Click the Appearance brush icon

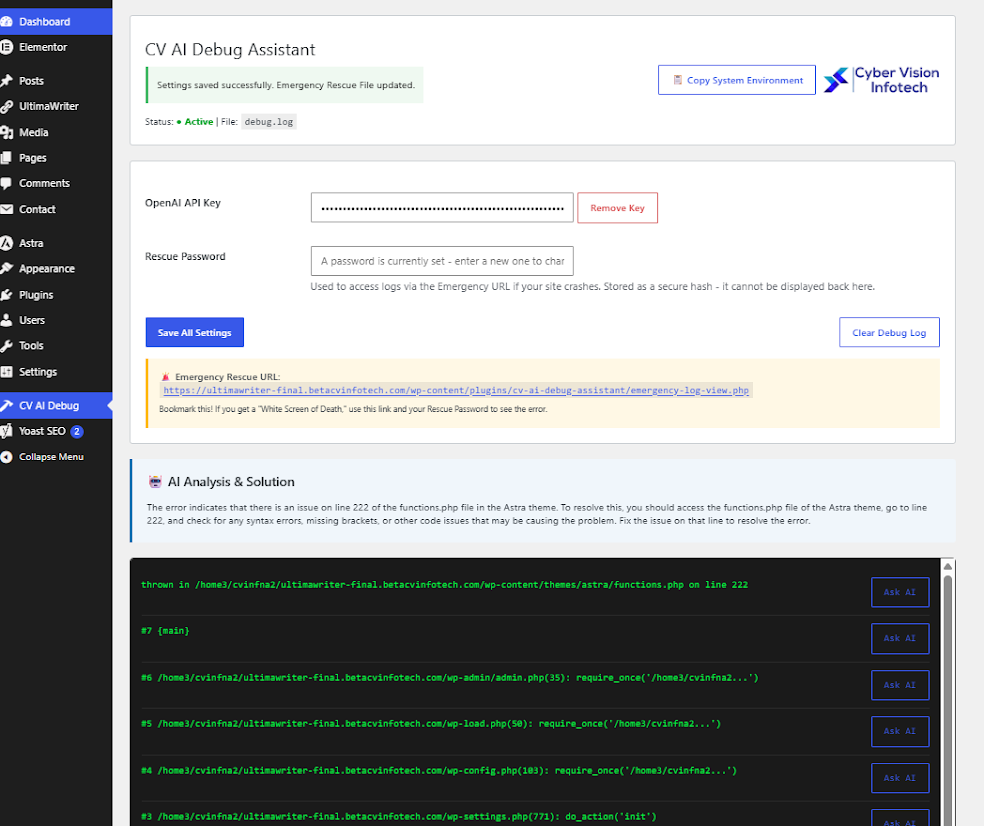[6, 269]
